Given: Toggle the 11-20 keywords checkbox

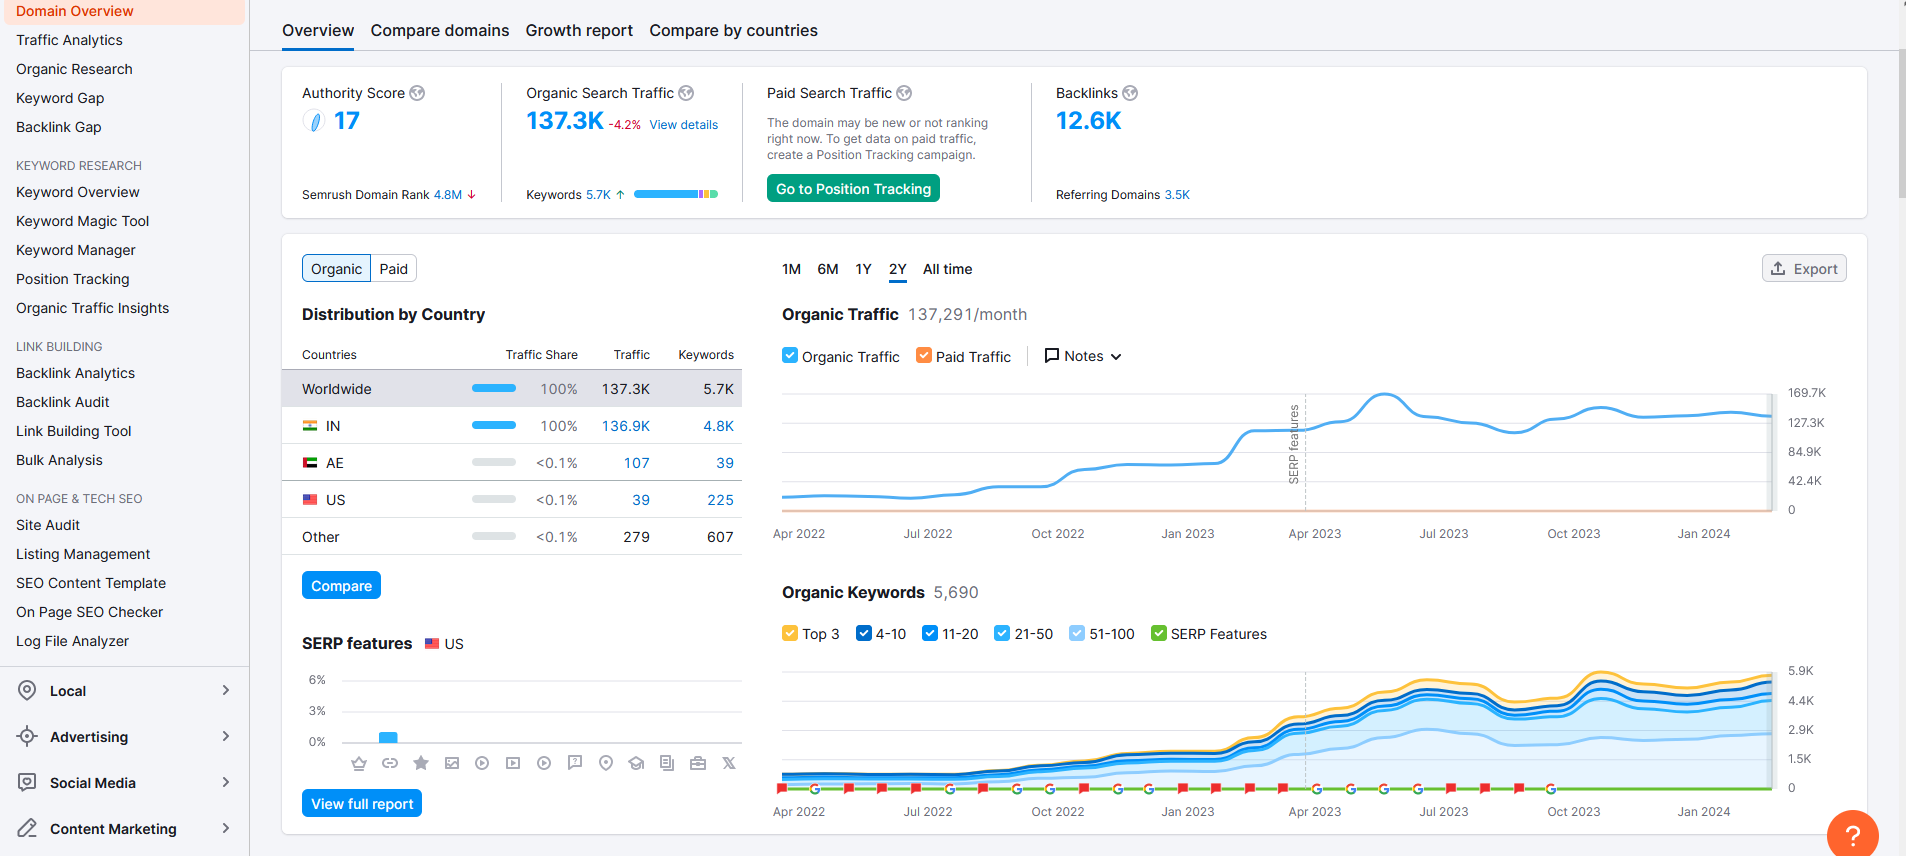Looking at the screenshot, I should point(930,634).
